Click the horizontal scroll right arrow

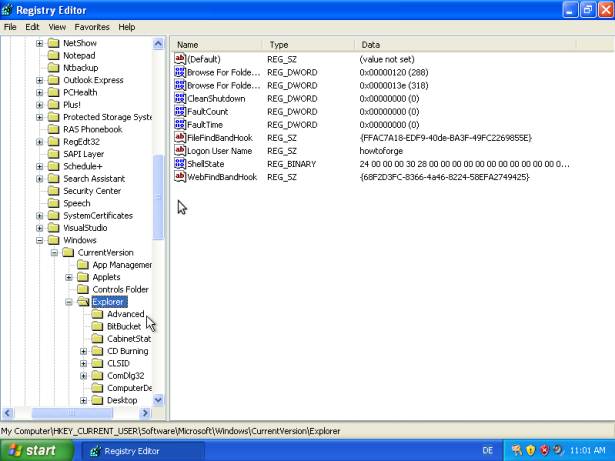click(145, 413)
